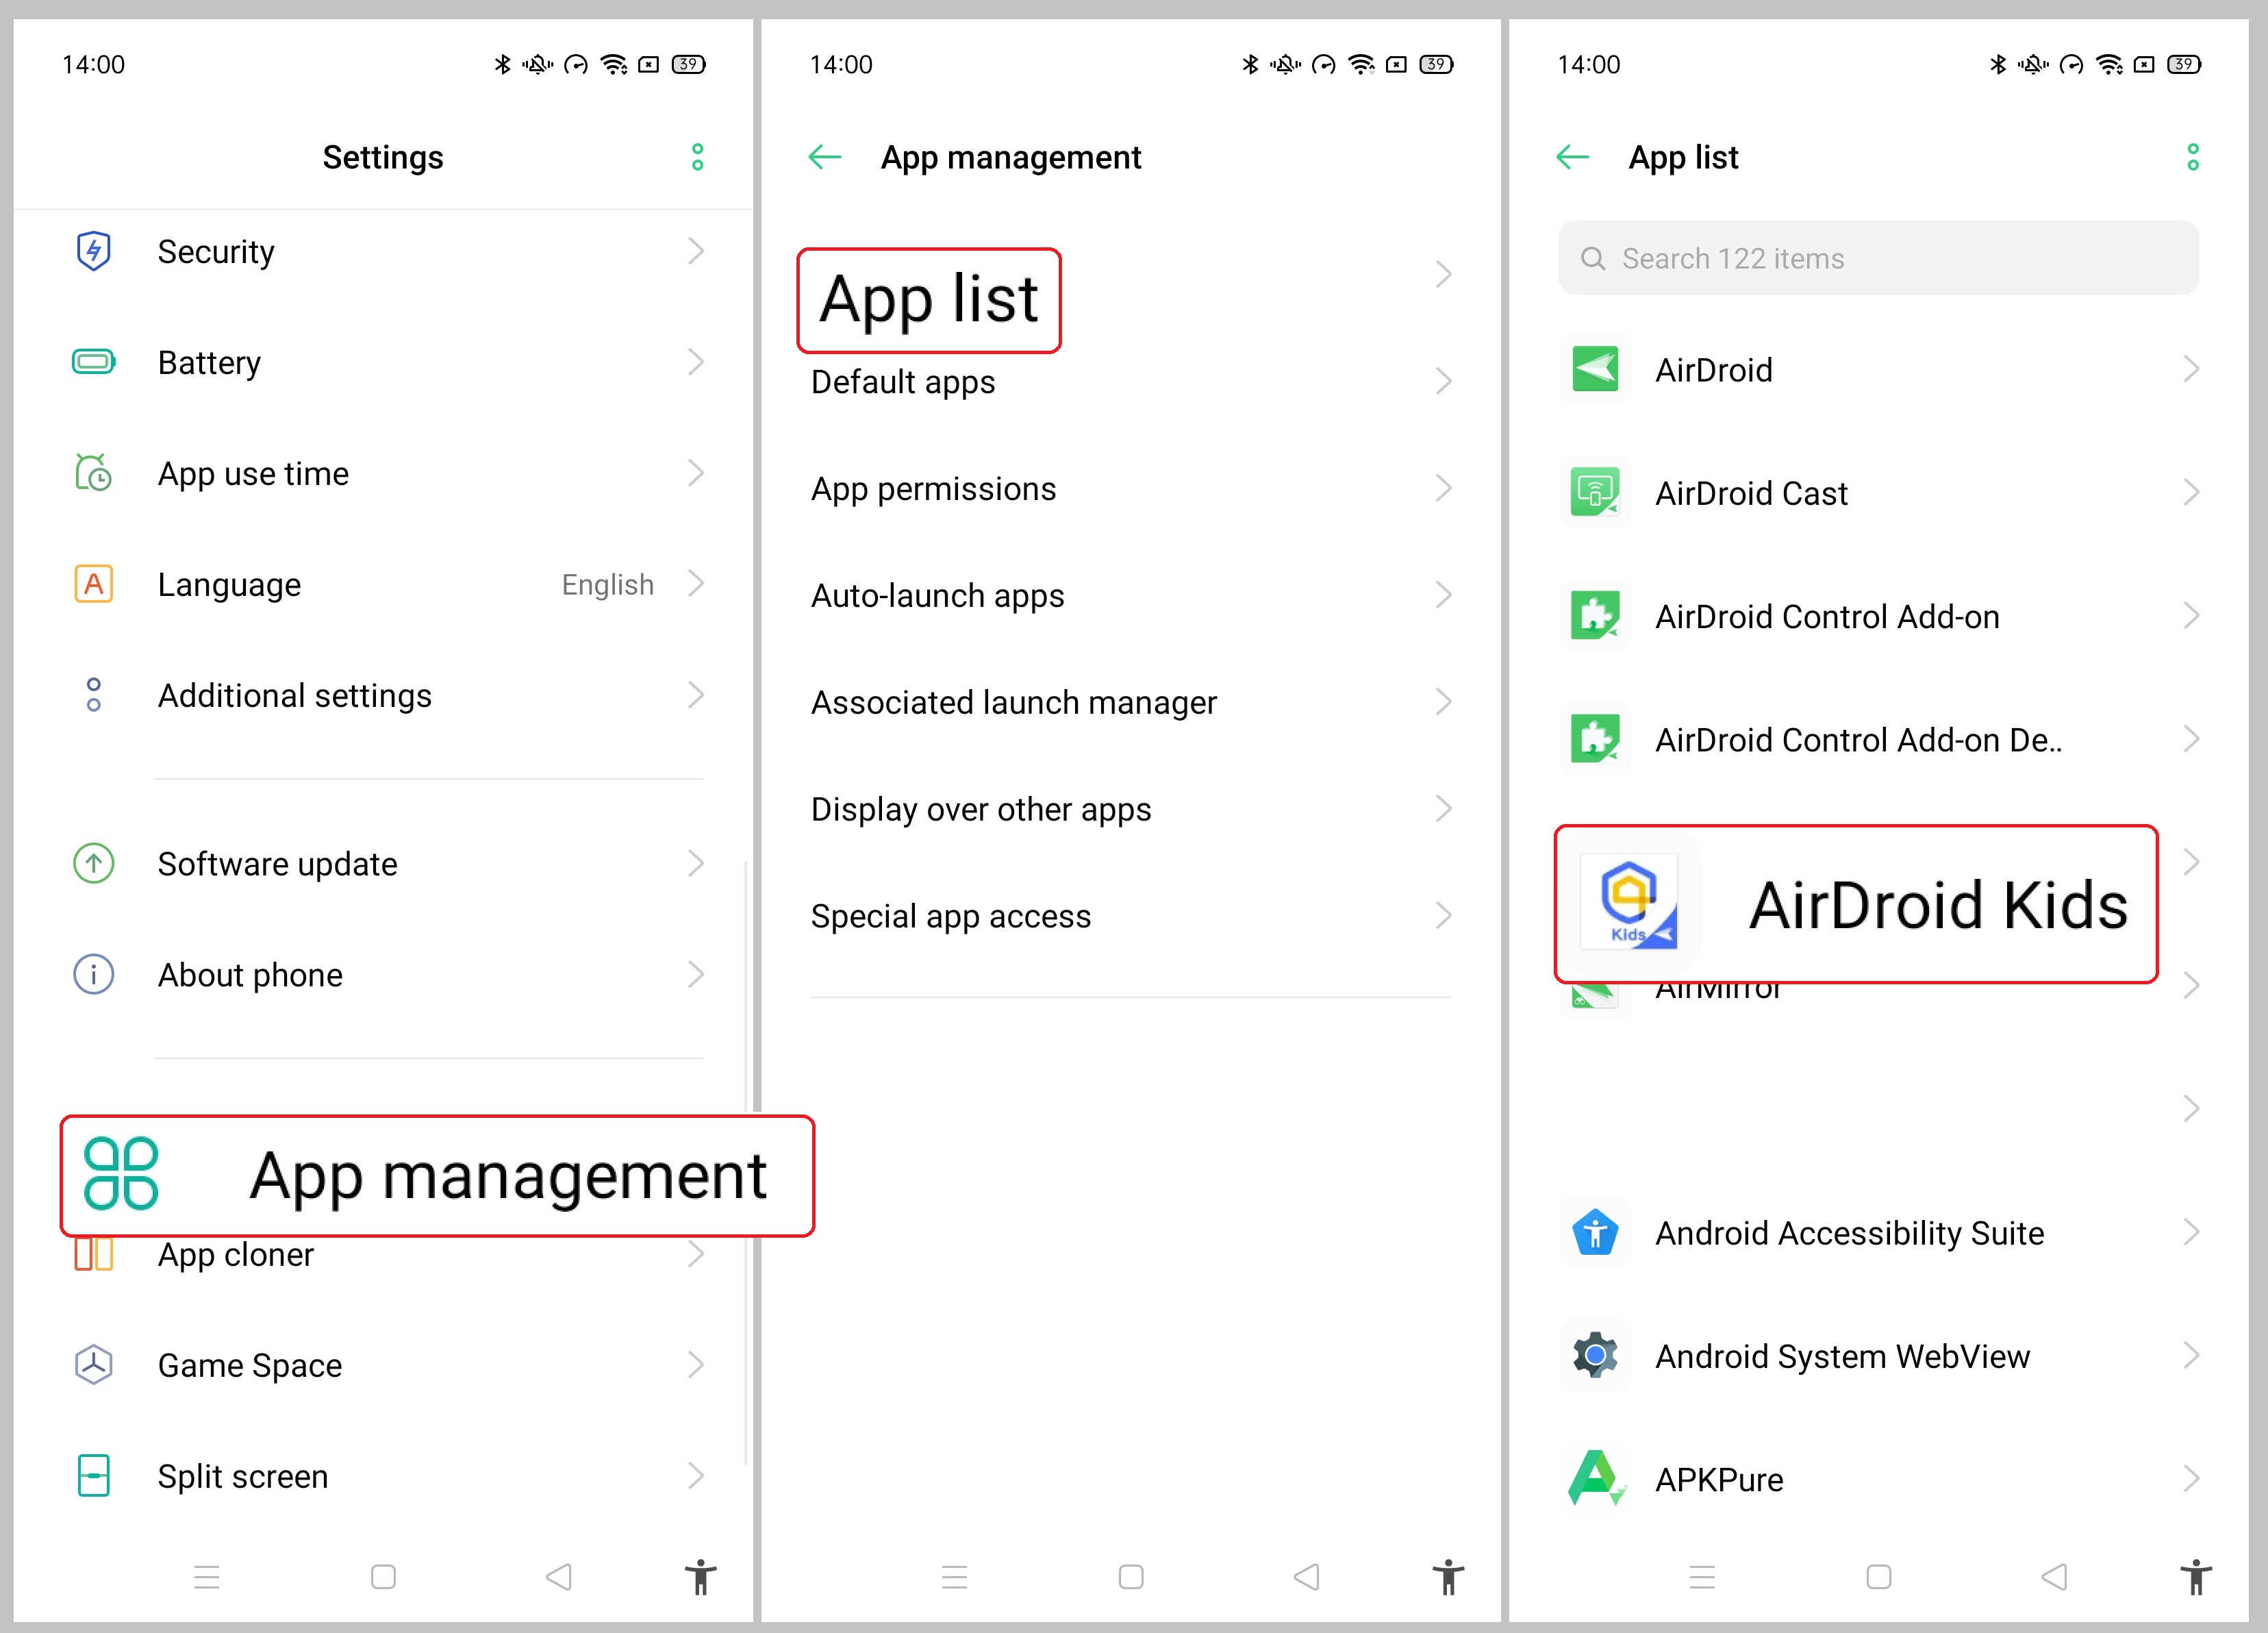
Task: Tap the Android Accessibility Suite icon
Action: click(x=1595, y=1233)
